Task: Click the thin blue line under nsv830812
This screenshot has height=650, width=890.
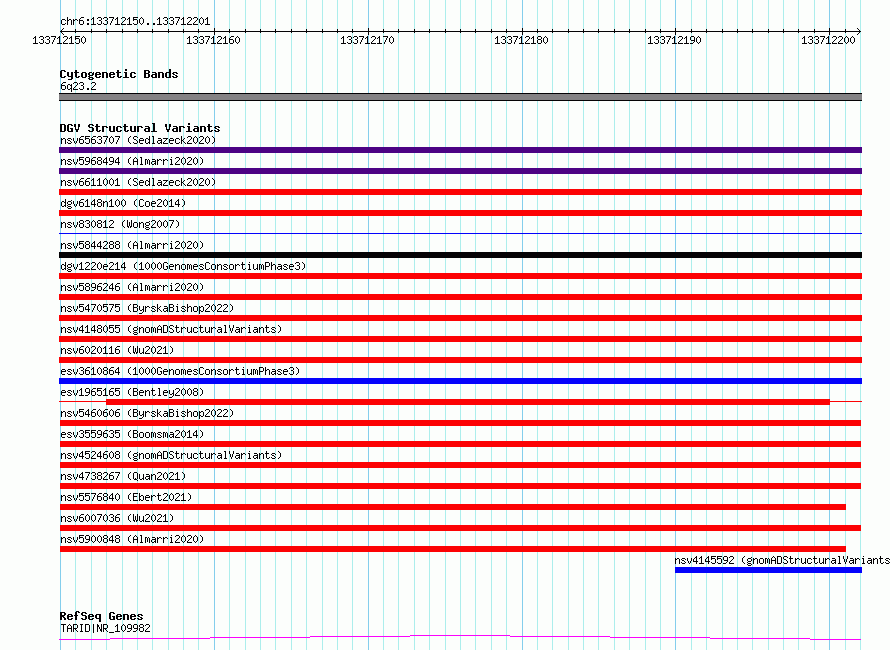Action: click(460, 233)
